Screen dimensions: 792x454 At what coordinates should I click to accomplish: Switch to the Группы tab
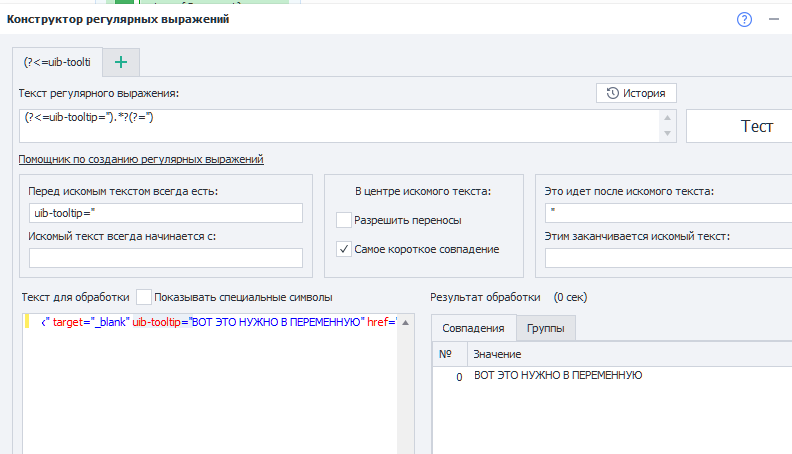(546, 329)
